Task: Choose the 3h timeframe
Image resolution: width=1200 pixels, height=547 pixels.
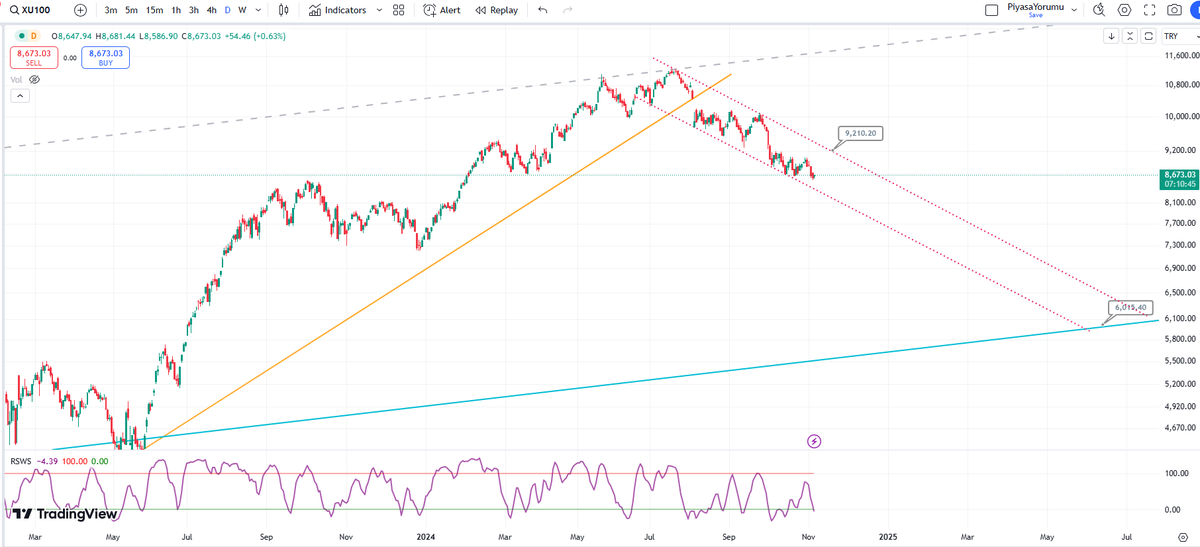Action: (x=193, y=10)
